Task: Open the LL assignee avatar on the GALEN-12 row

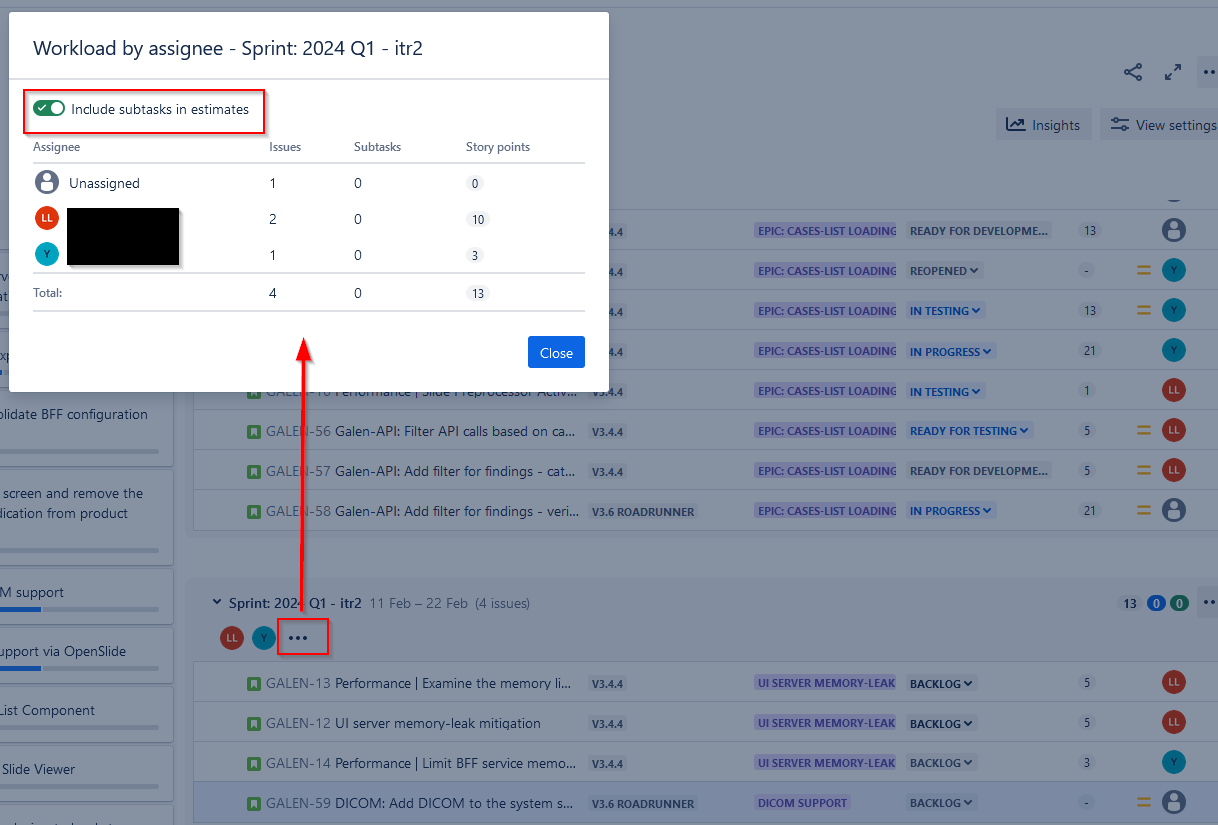Action: tap(1174, 723)
